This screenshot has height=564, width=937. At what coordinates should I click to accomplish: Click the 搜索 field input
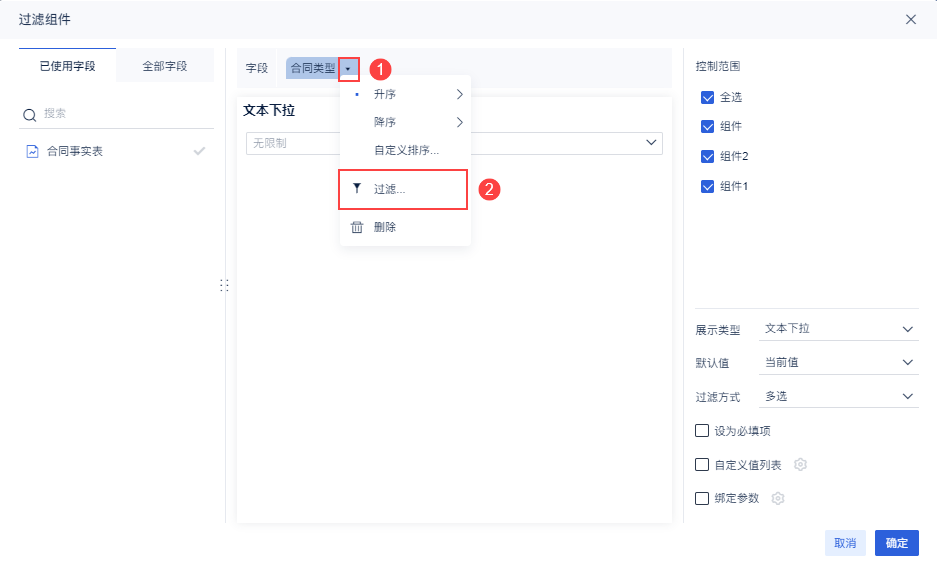coord(125,114)
